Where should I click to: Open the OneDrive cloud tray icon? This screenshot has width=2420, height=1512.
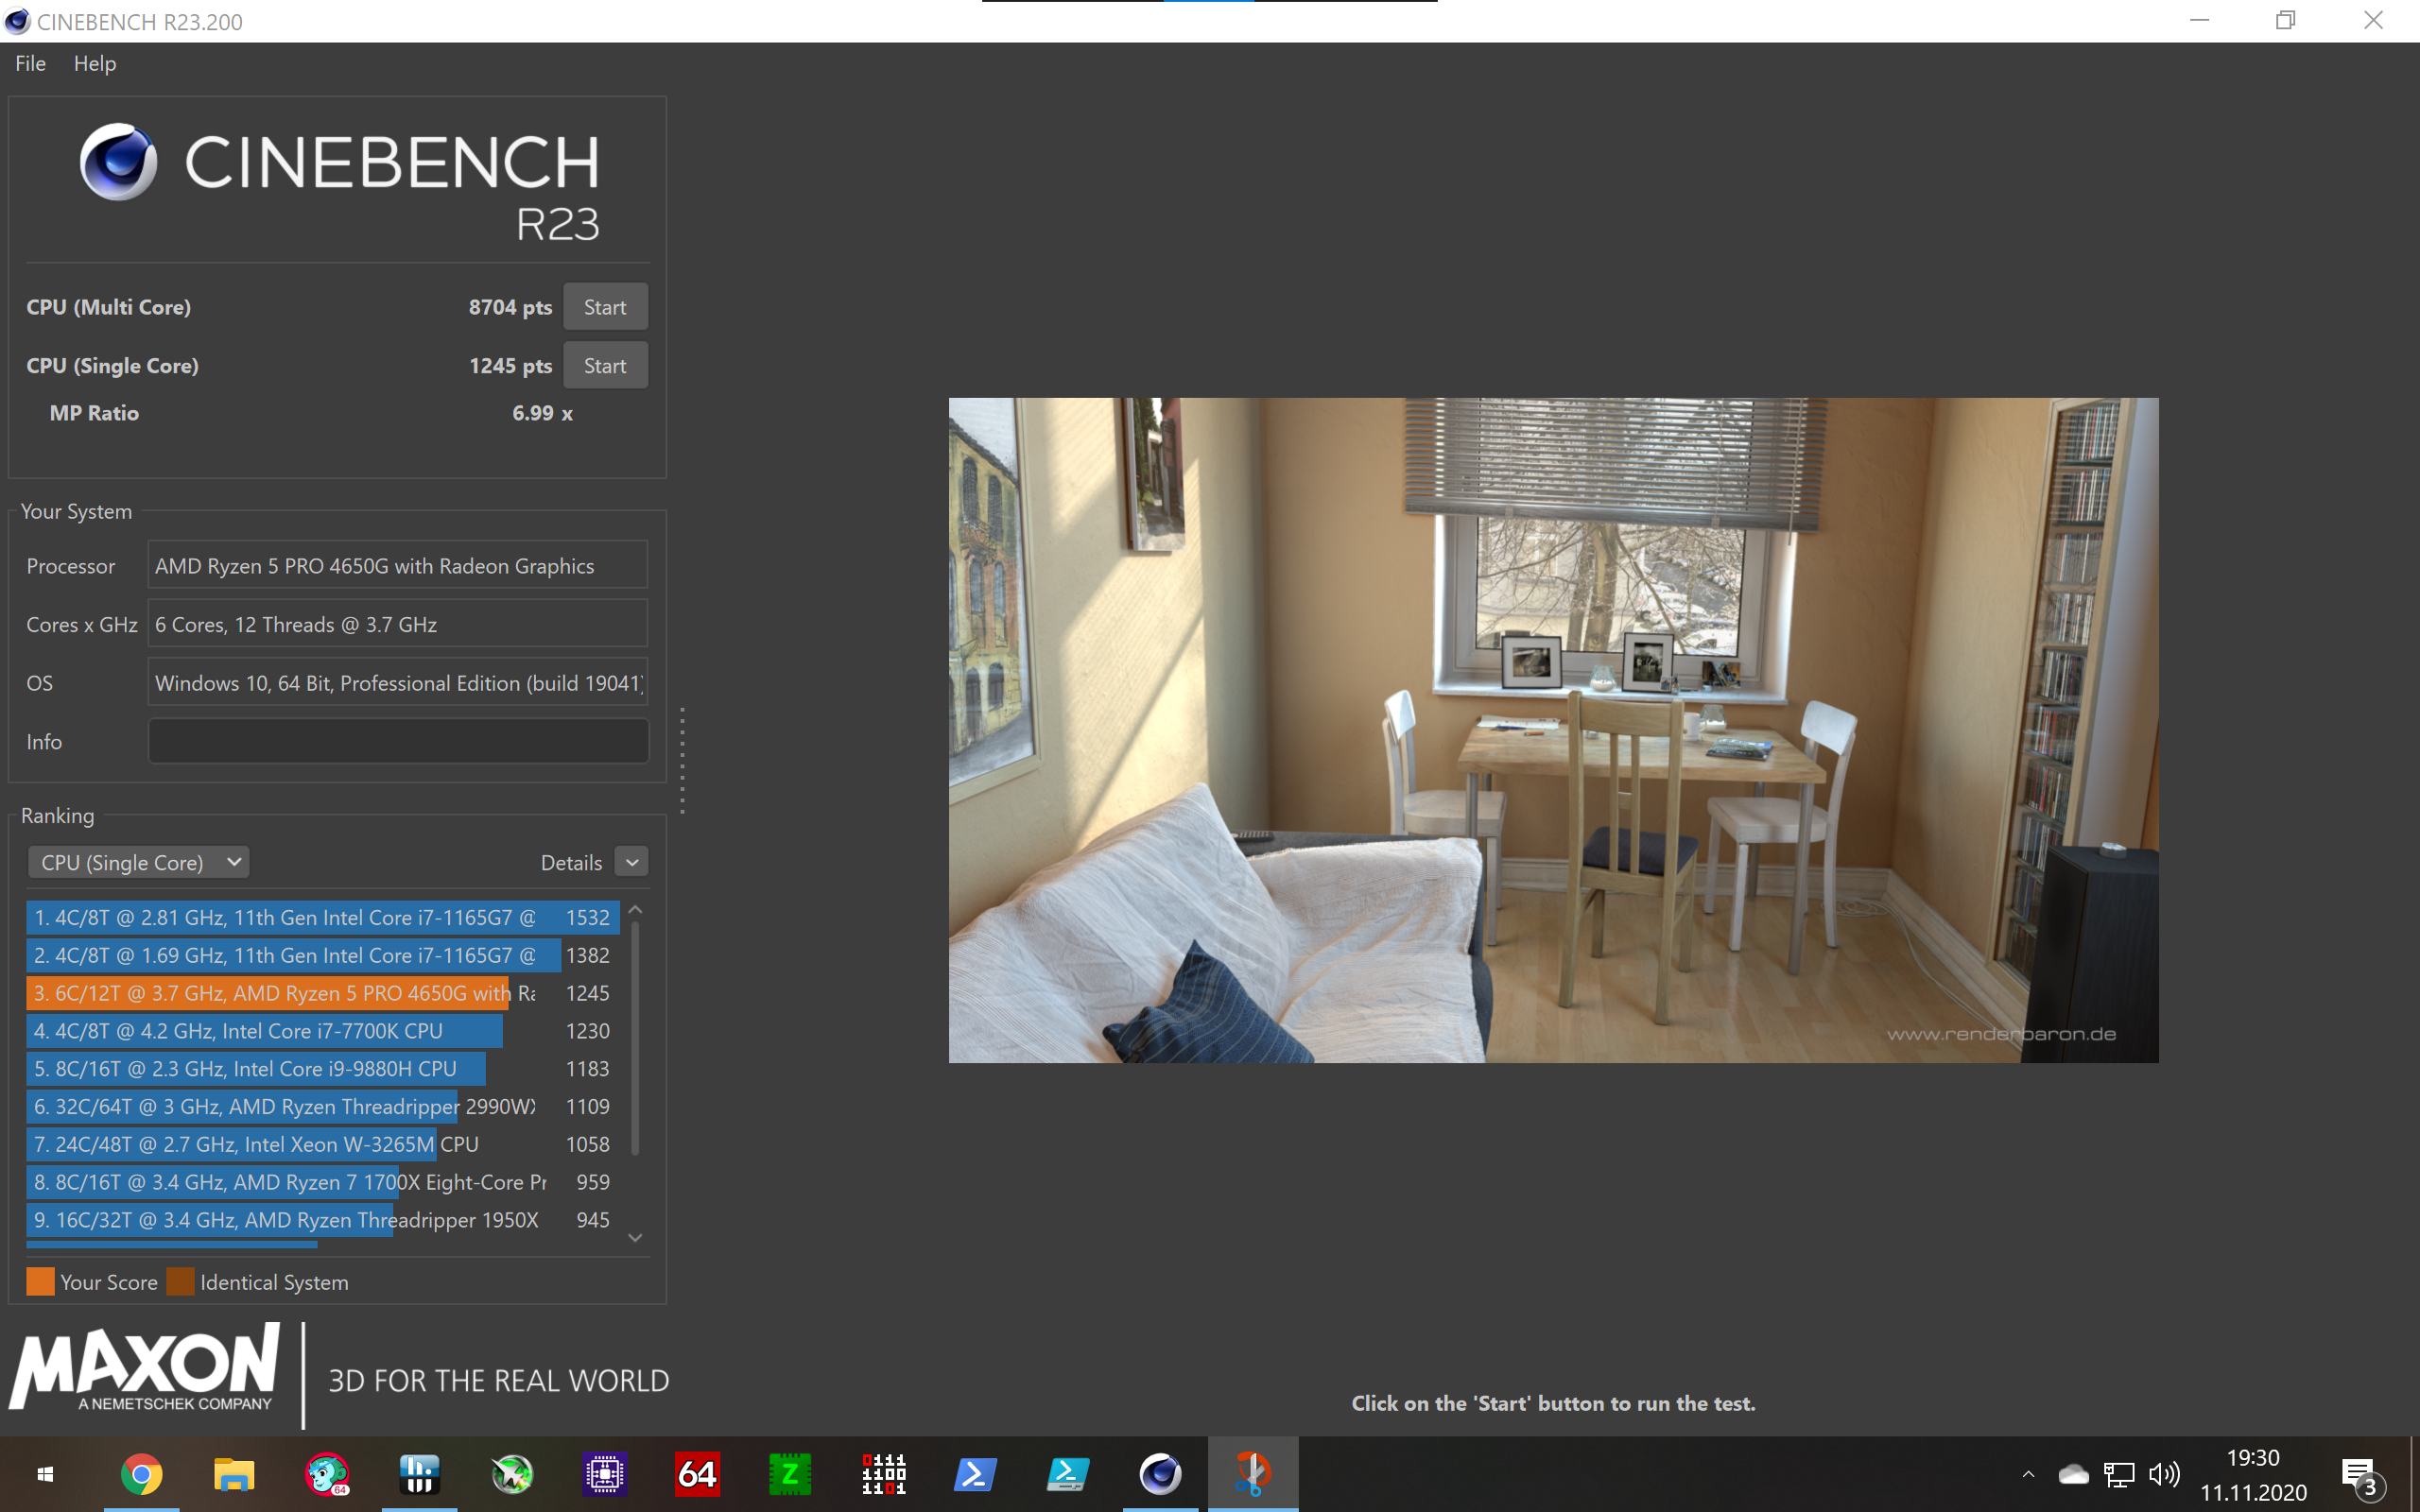(2073, 1474)
